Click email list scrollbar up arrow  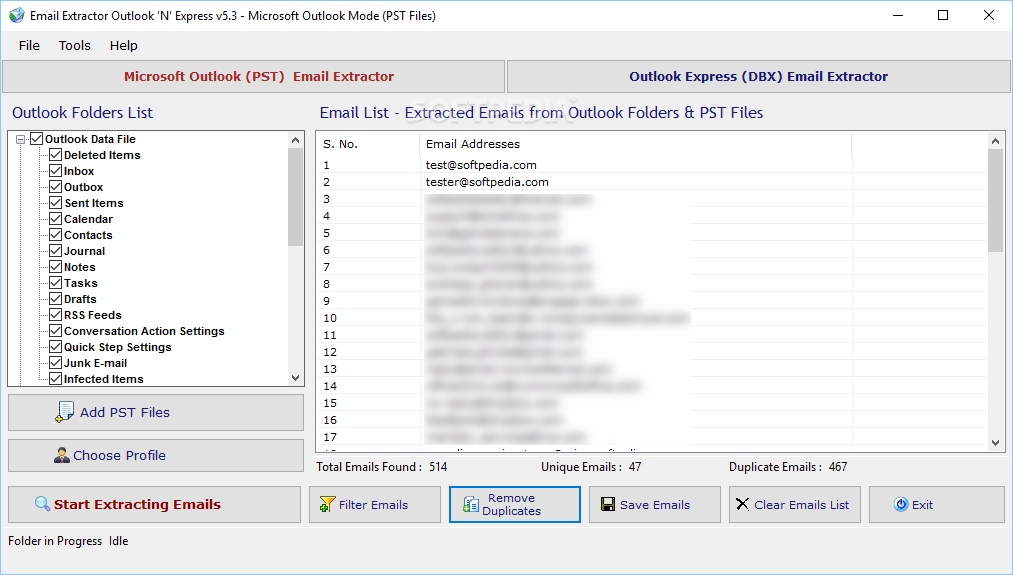996,141
